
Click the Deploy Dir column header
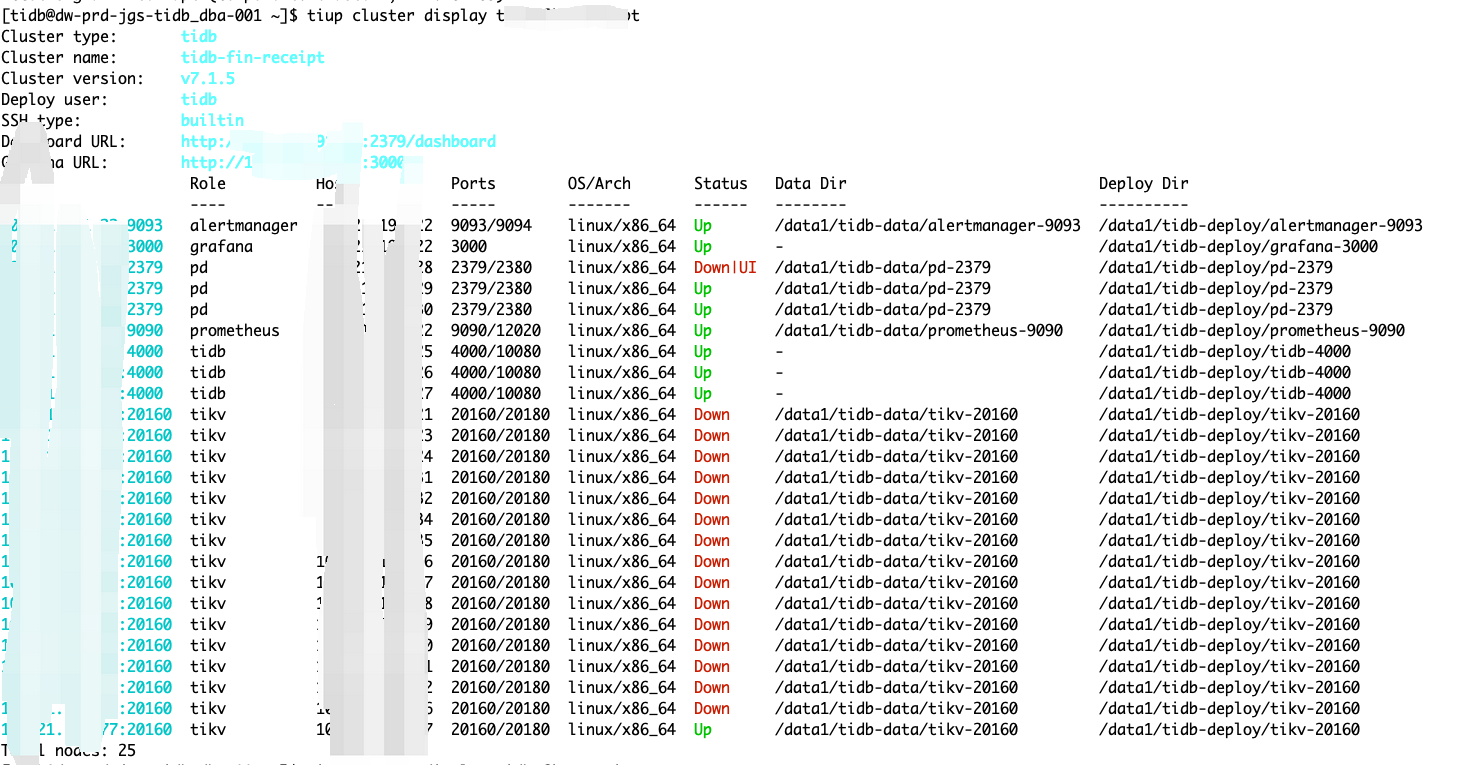click(1144, 184)
